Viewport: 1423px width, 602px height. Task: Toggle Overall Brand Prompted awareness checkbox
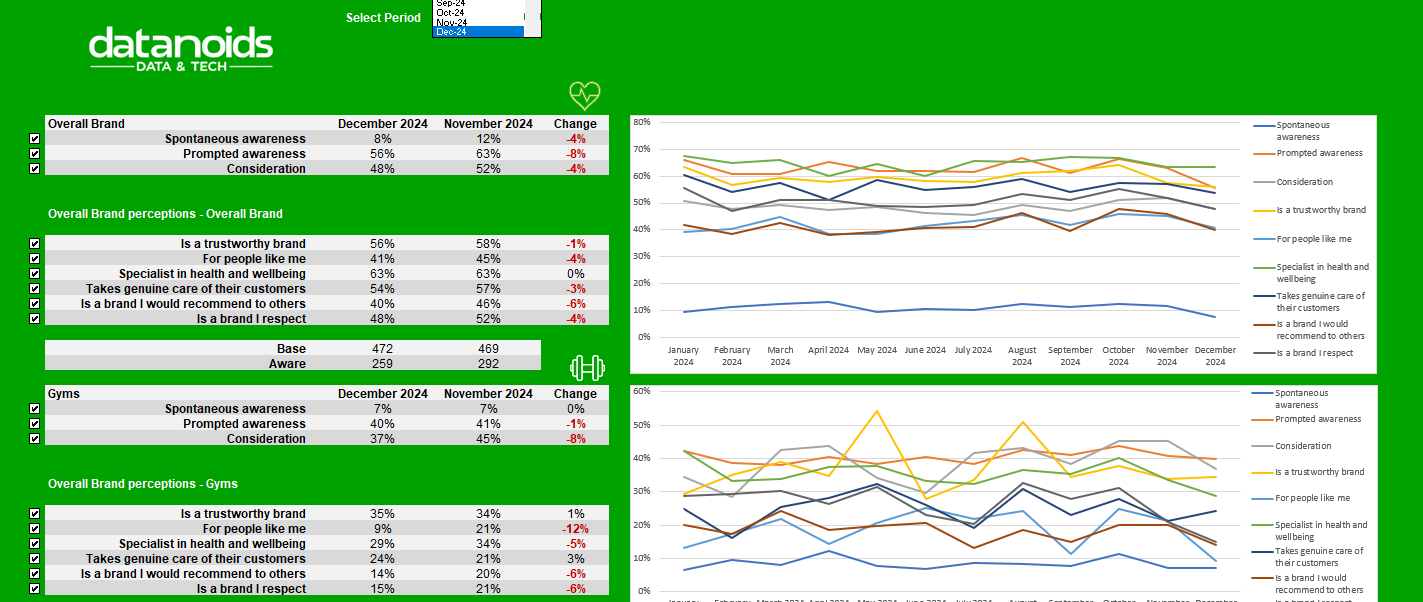point(35,154)
